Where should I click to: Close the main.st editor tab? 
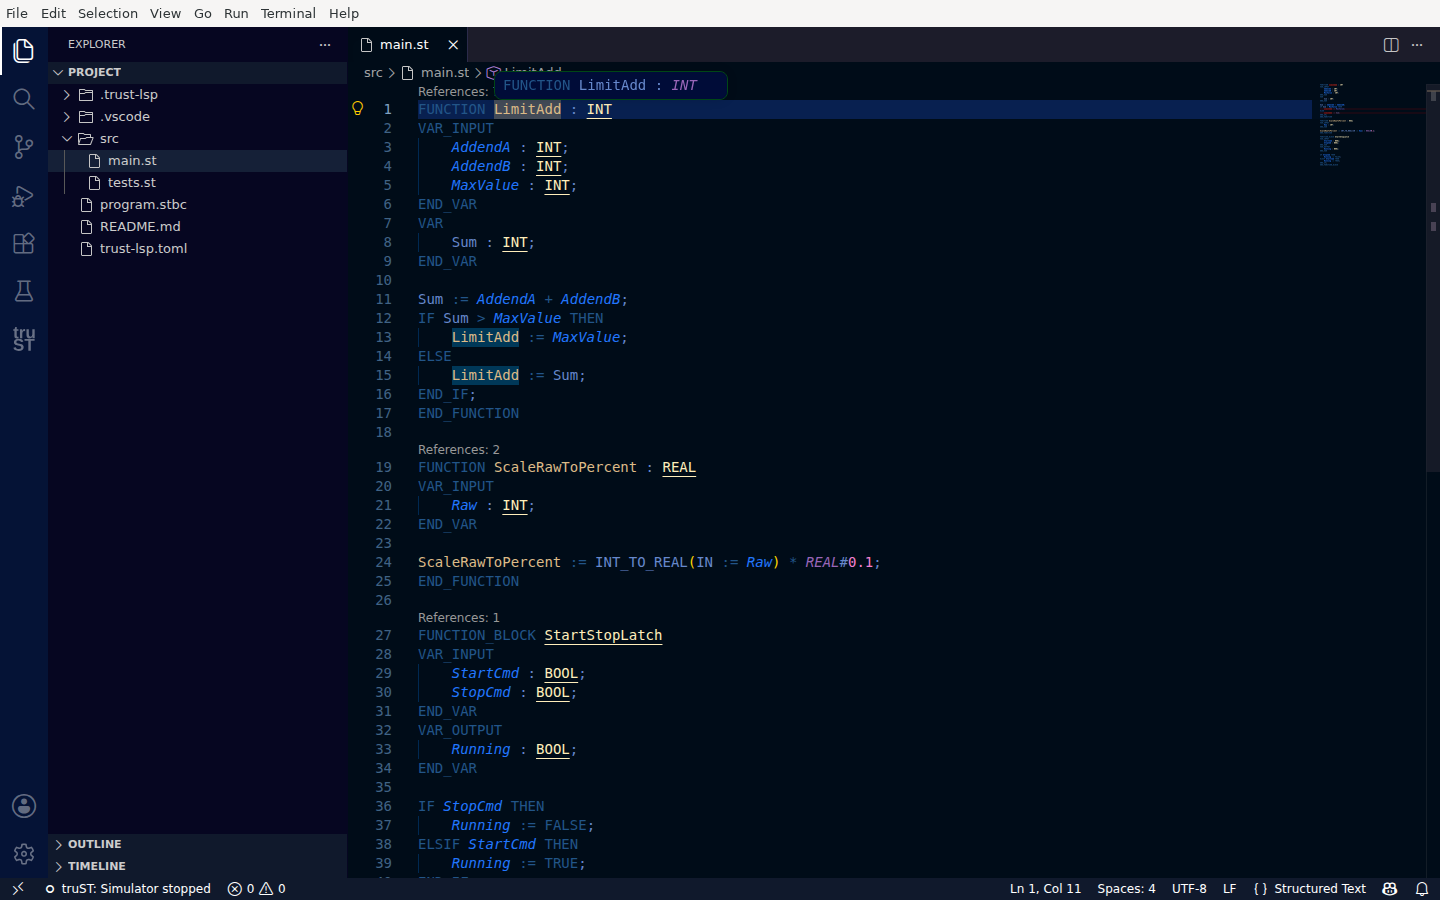coord(453,44)
